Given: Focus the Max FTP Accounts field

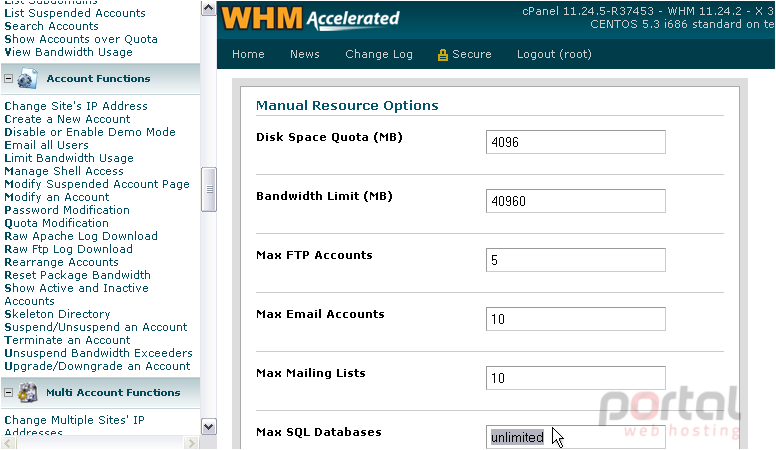Looking at the screenshot, I should coord(576,260).
